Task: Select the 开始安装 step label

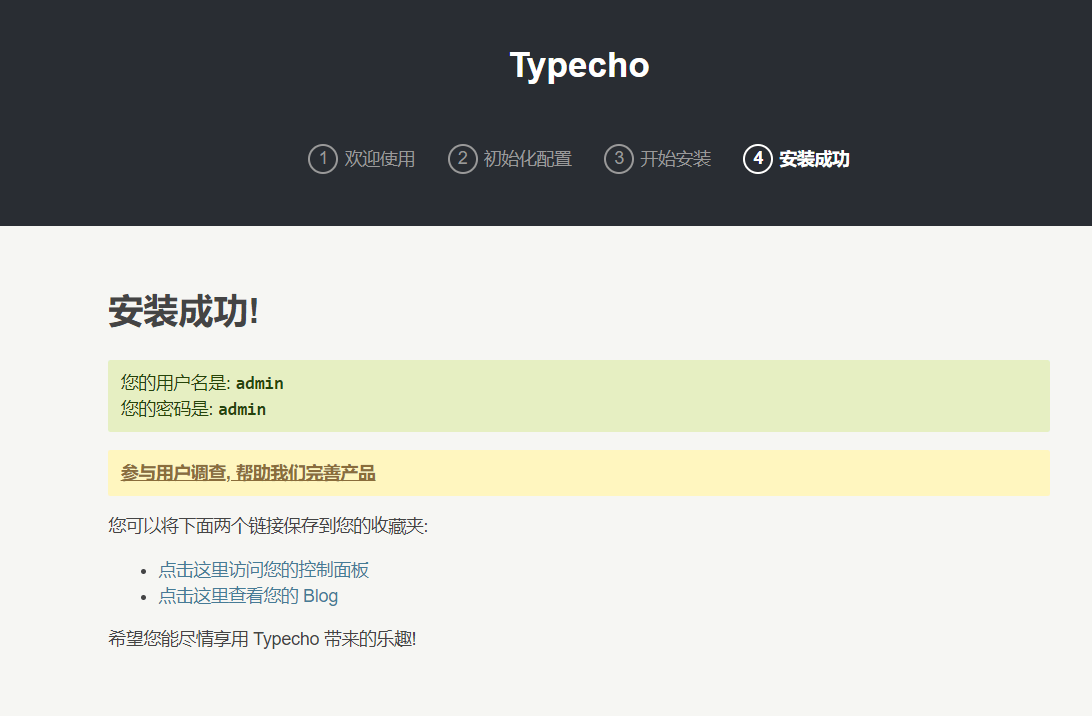Action: pos(675,159)
